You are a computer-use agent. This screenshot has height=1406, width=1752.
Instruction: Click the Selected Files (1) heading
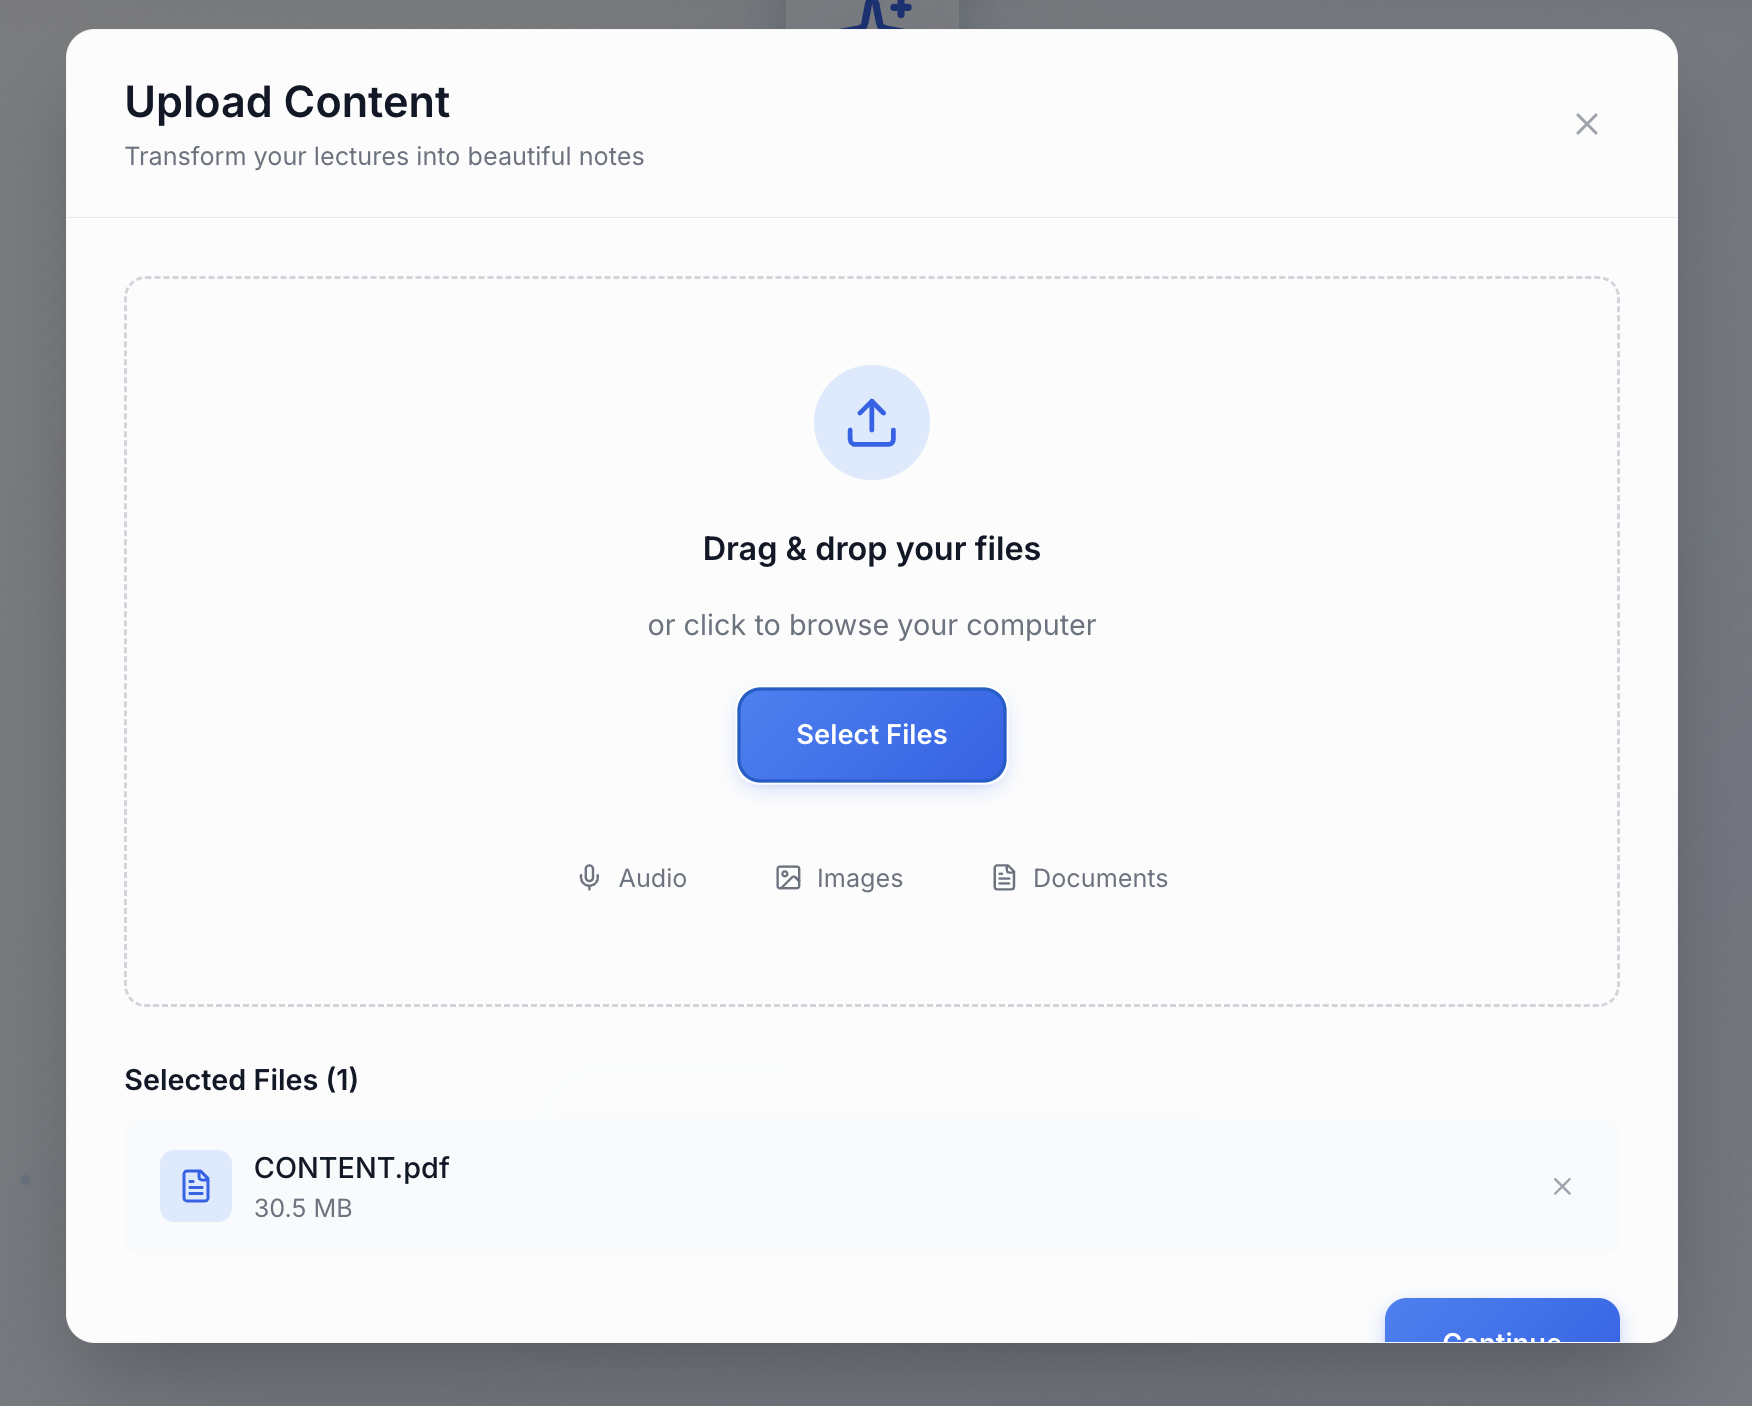241,1080
